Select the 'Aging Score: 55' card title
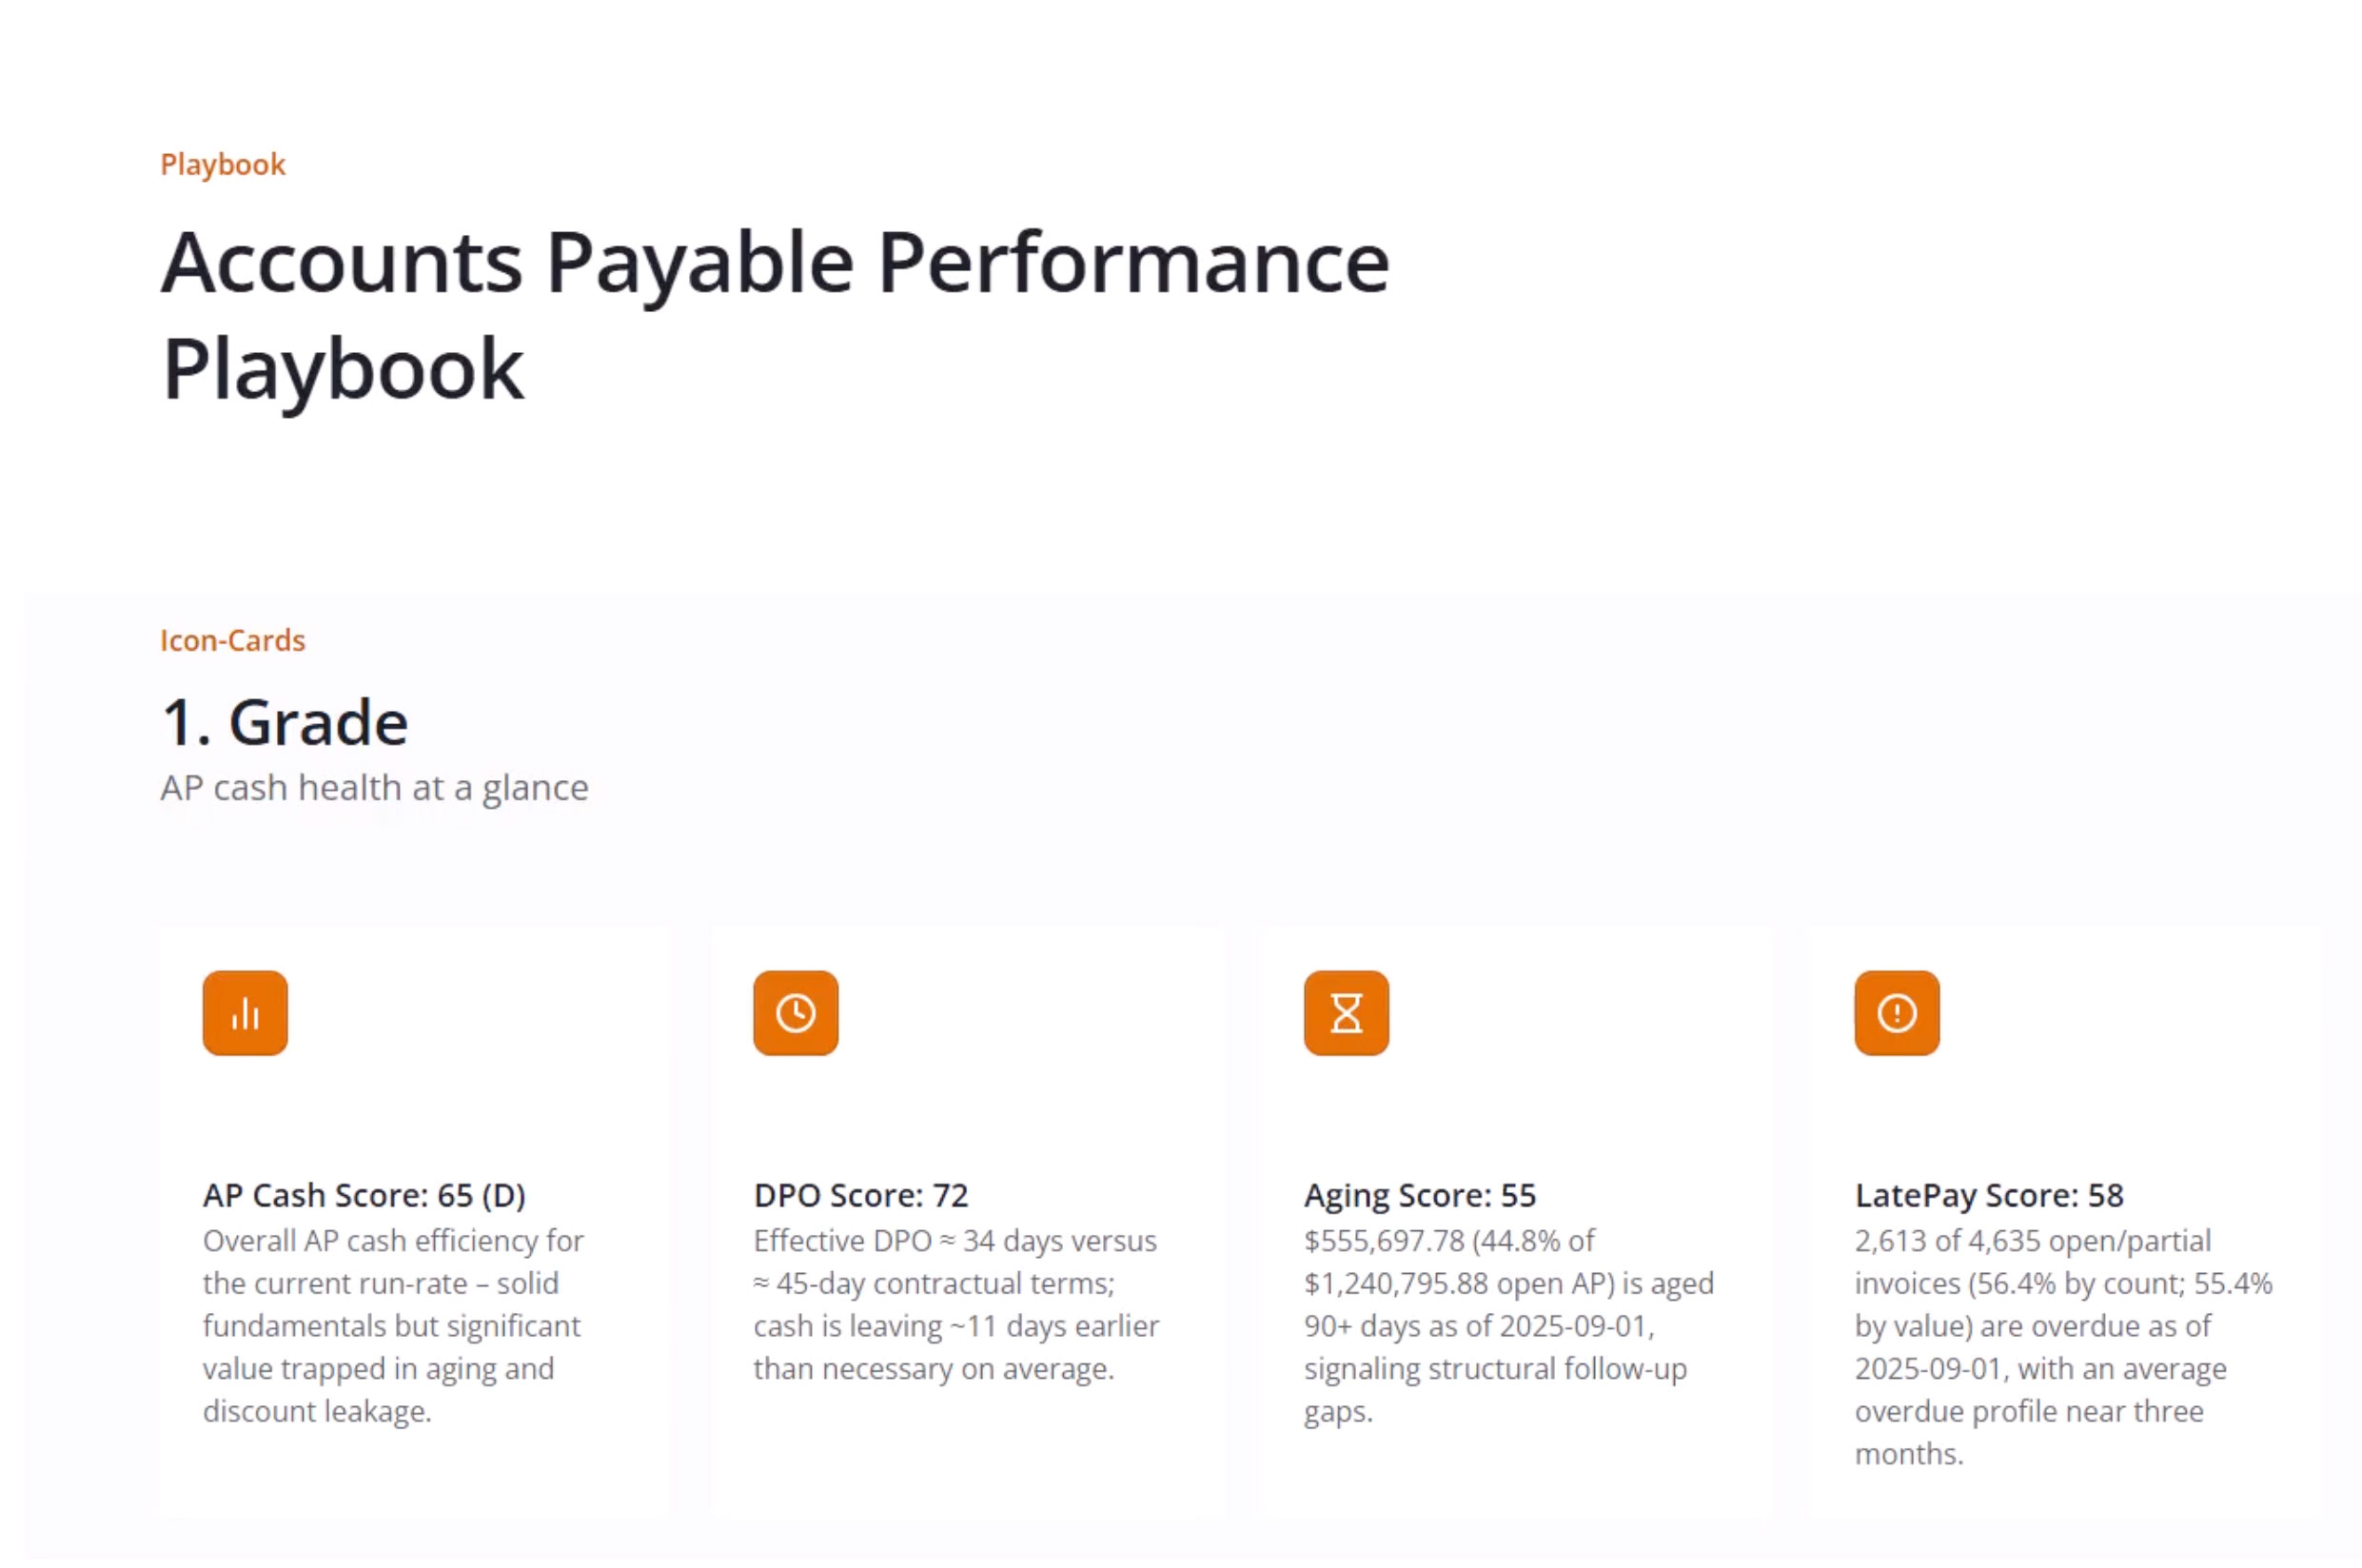The image size is (2362, 1568). 1419,1195
